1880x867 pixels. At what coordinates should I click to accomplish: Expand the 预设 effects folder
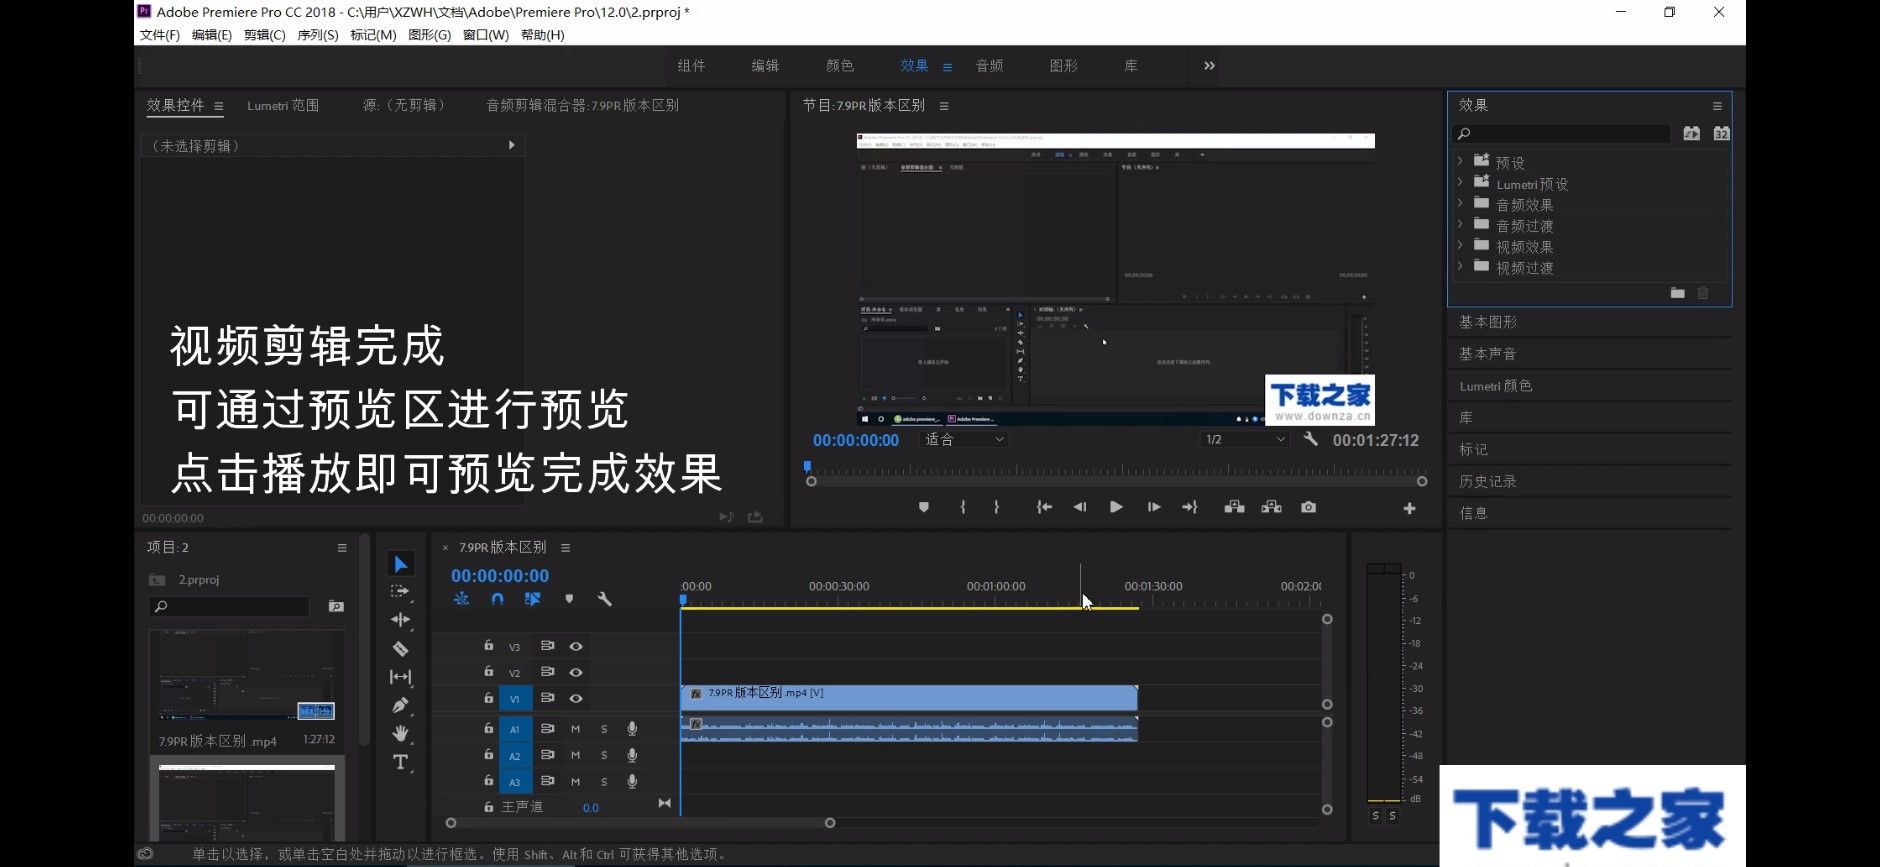click(x=1460, y=160)
